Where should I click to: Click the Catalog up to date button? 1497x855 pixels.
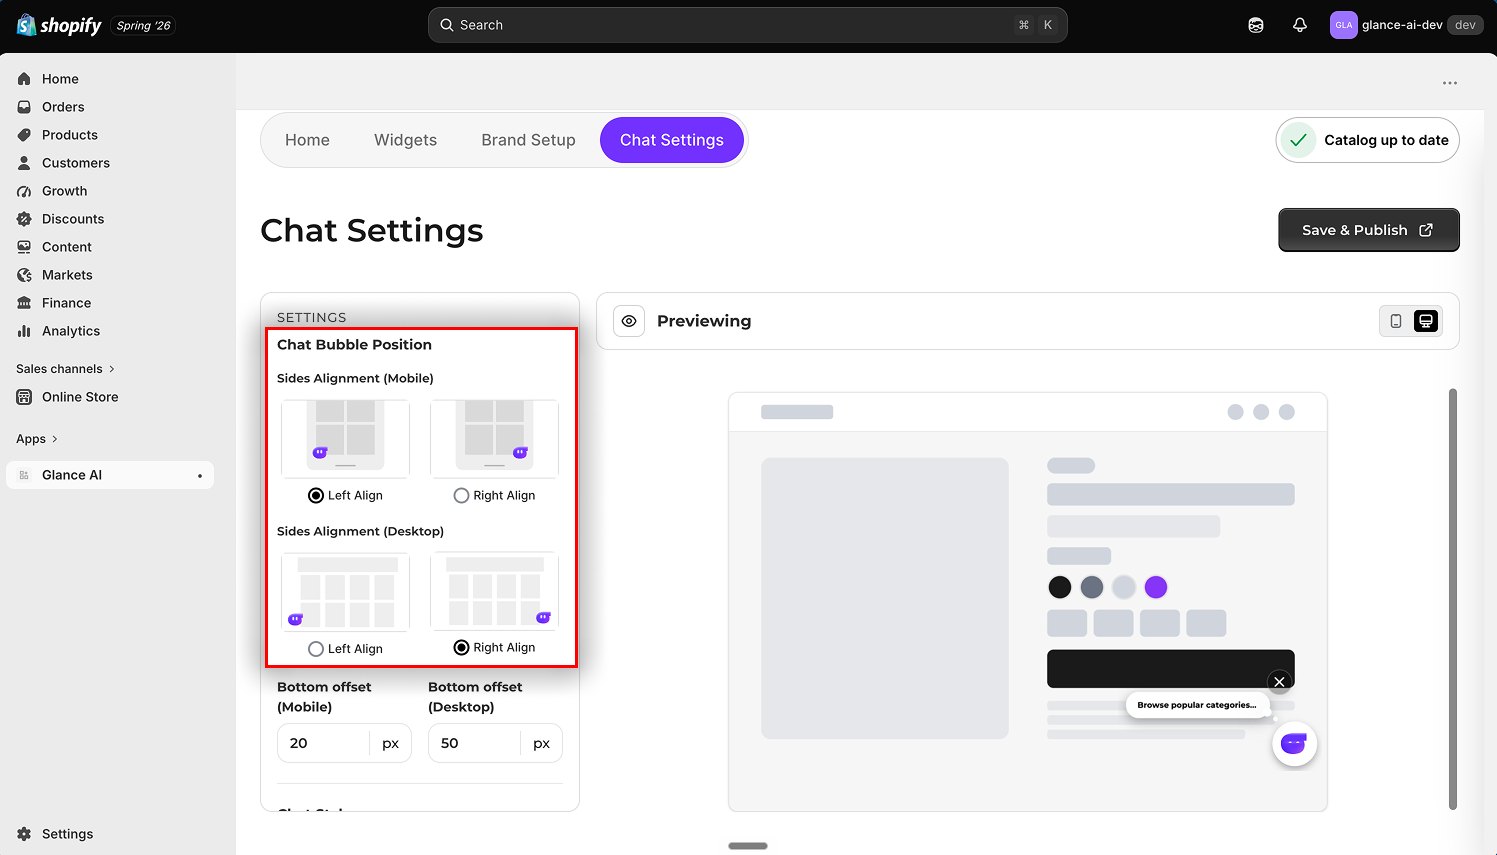coord(1367,140)
